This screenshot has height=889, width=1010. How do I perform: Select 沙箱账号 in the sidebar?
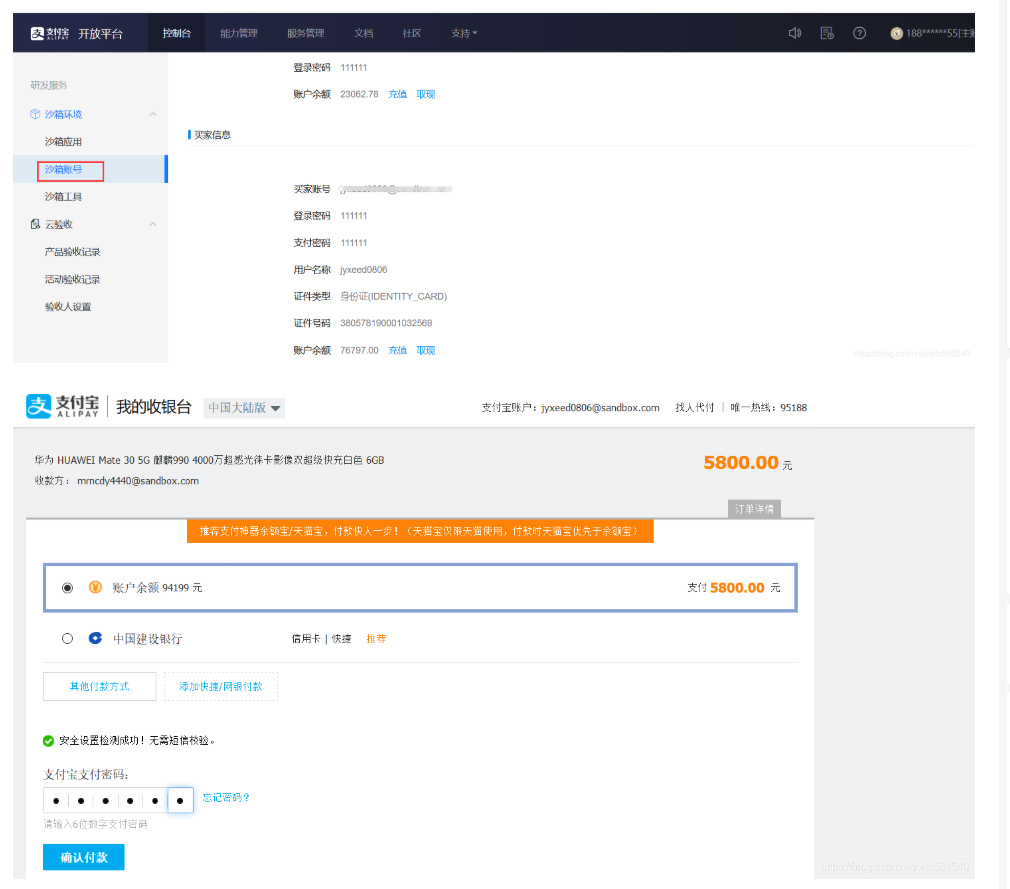[x=63, y=169]
